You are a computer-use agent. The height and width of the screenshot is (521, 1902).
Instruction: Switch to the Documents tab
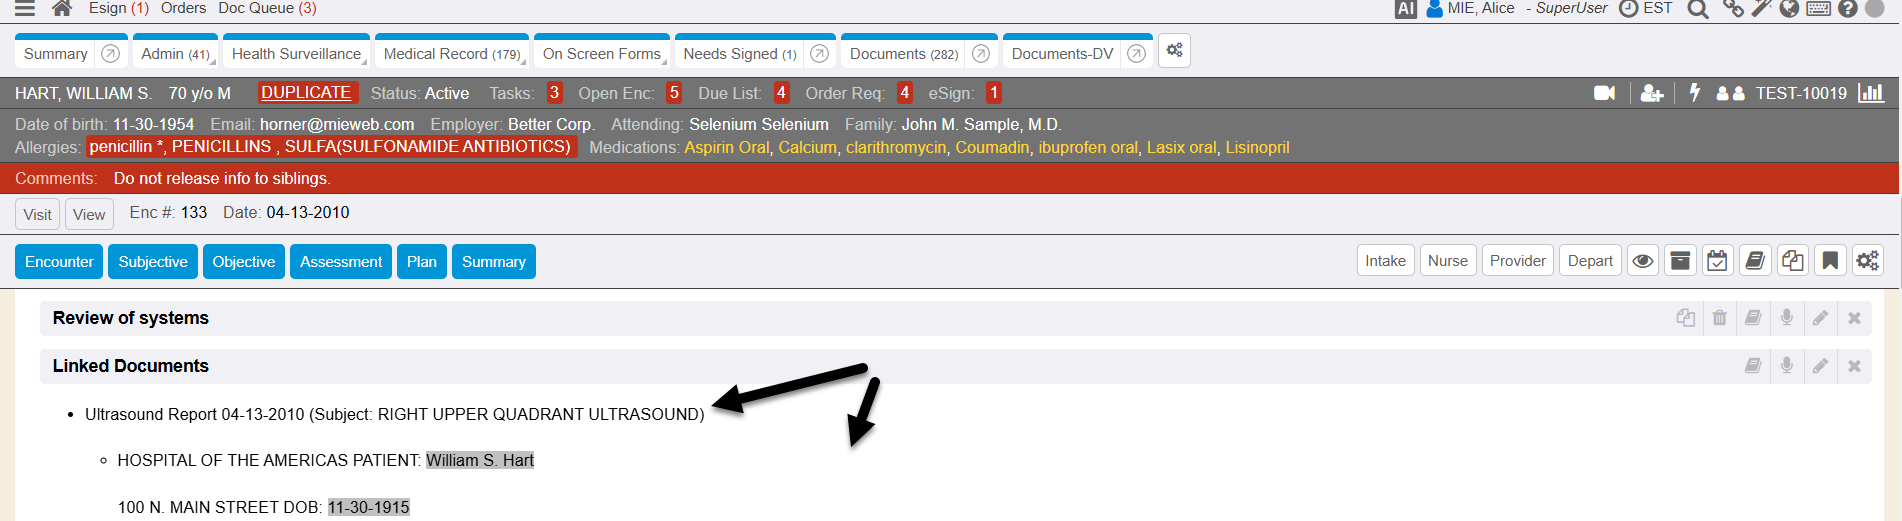(903, 54)
